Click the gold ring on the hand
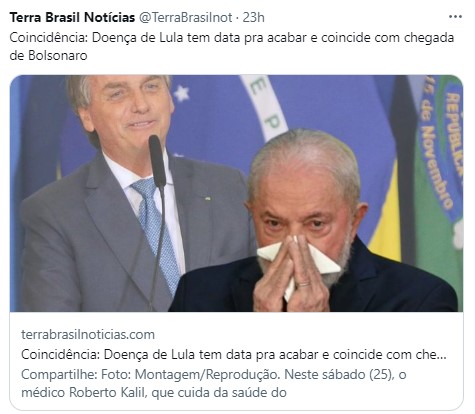475x414 pixels. 304,284
